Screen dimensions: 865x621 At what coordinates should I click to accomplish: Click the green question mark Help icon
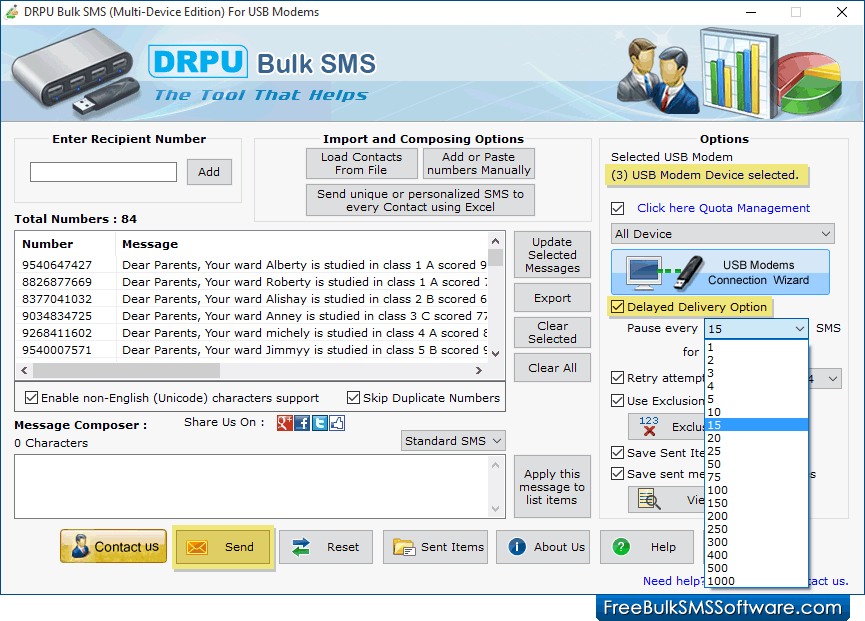[x=621, y=547]
